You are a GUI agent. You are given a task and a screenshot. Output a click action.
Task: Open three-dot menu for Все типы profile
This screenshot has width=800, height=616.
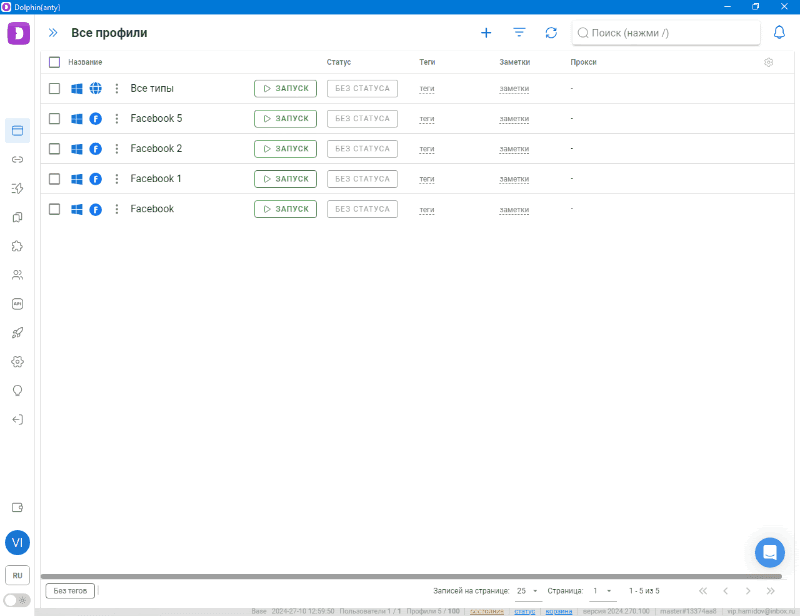(116, 89)
